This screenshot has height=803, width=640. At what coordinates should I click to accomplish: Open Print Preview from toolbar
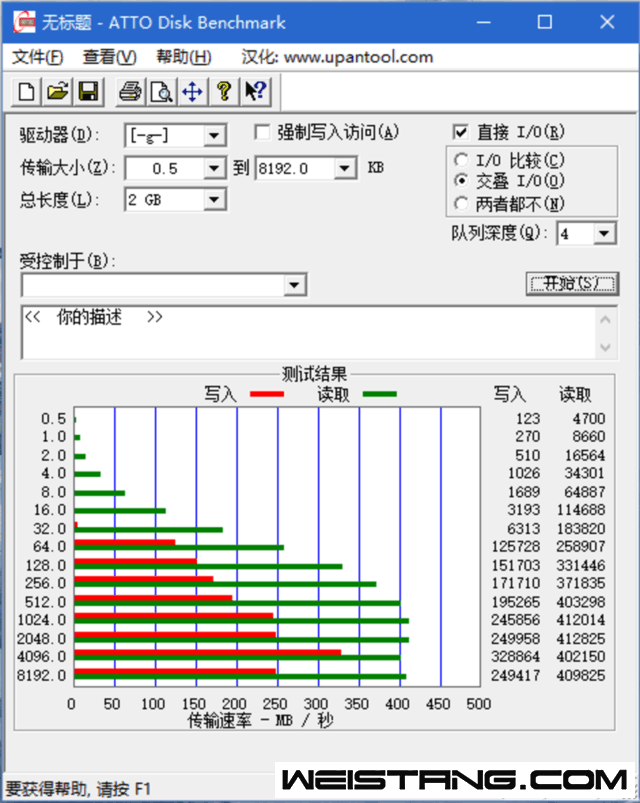[x=160, y=93]
